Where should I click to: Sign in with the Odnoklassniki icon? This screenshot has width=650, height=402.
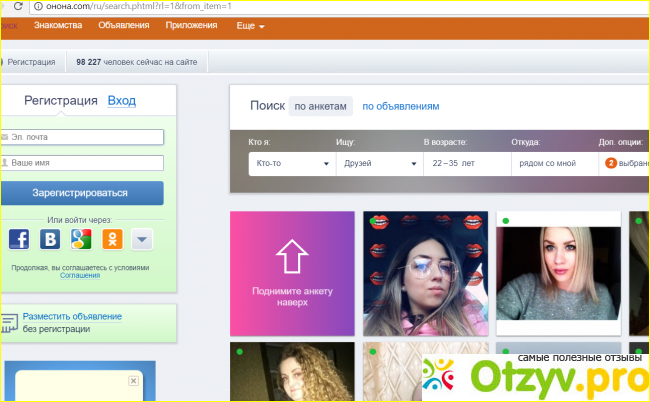click(112, 239)
